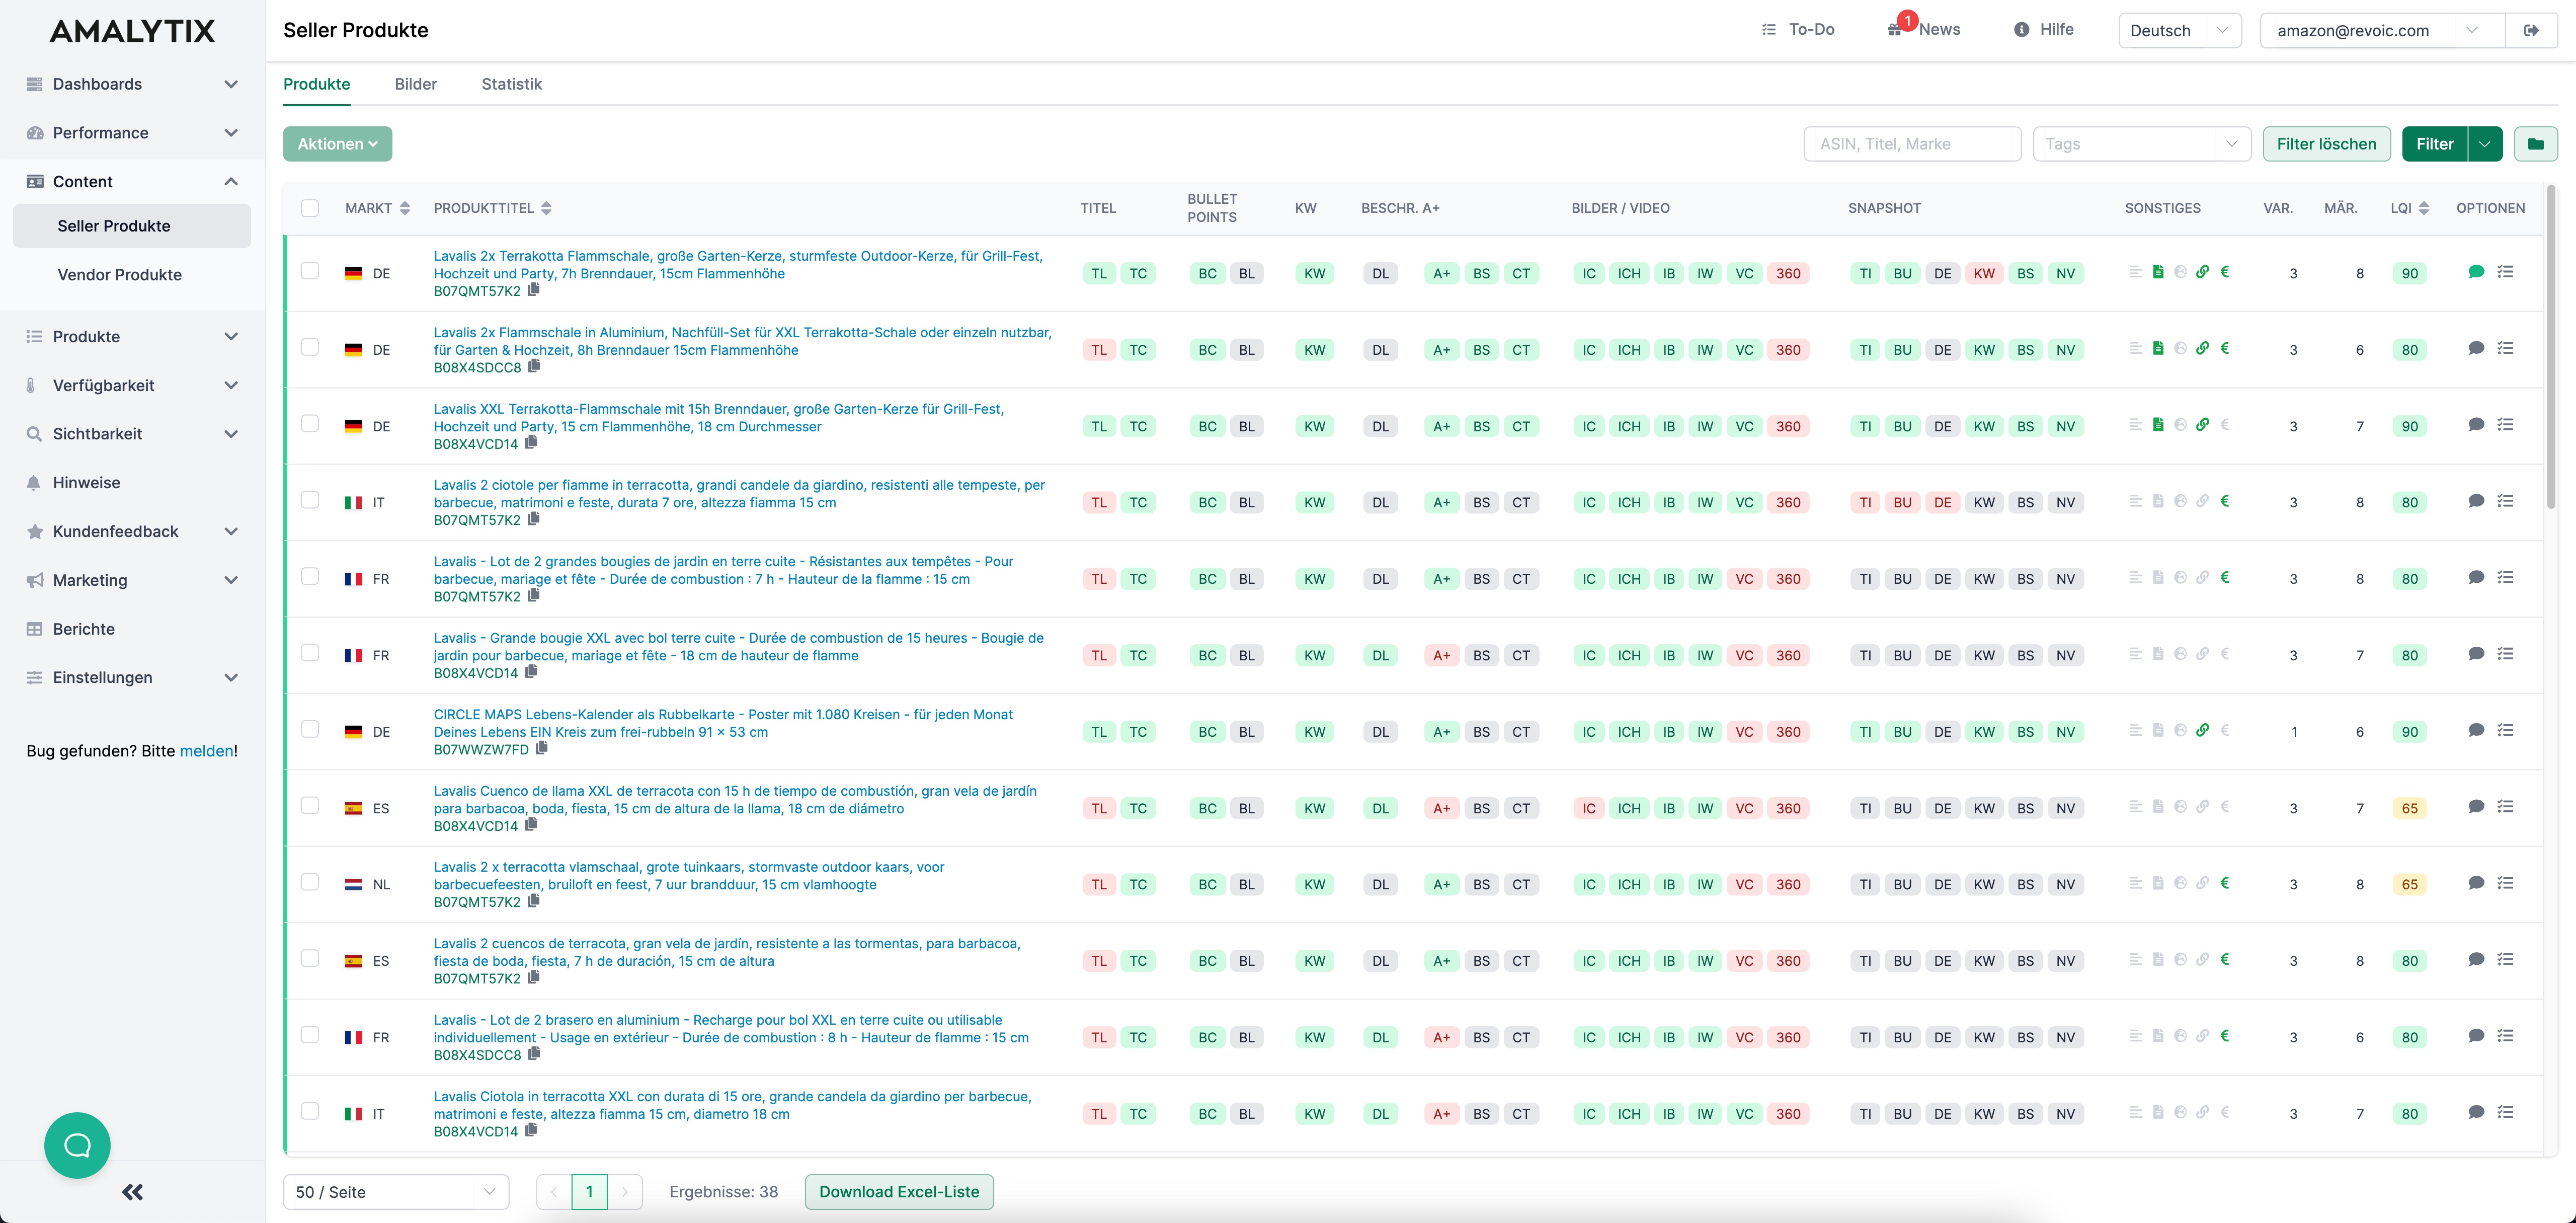Click the ASIN, Titel, Marke search field
2576x1223 pixels.
[x=1911, y=144]
